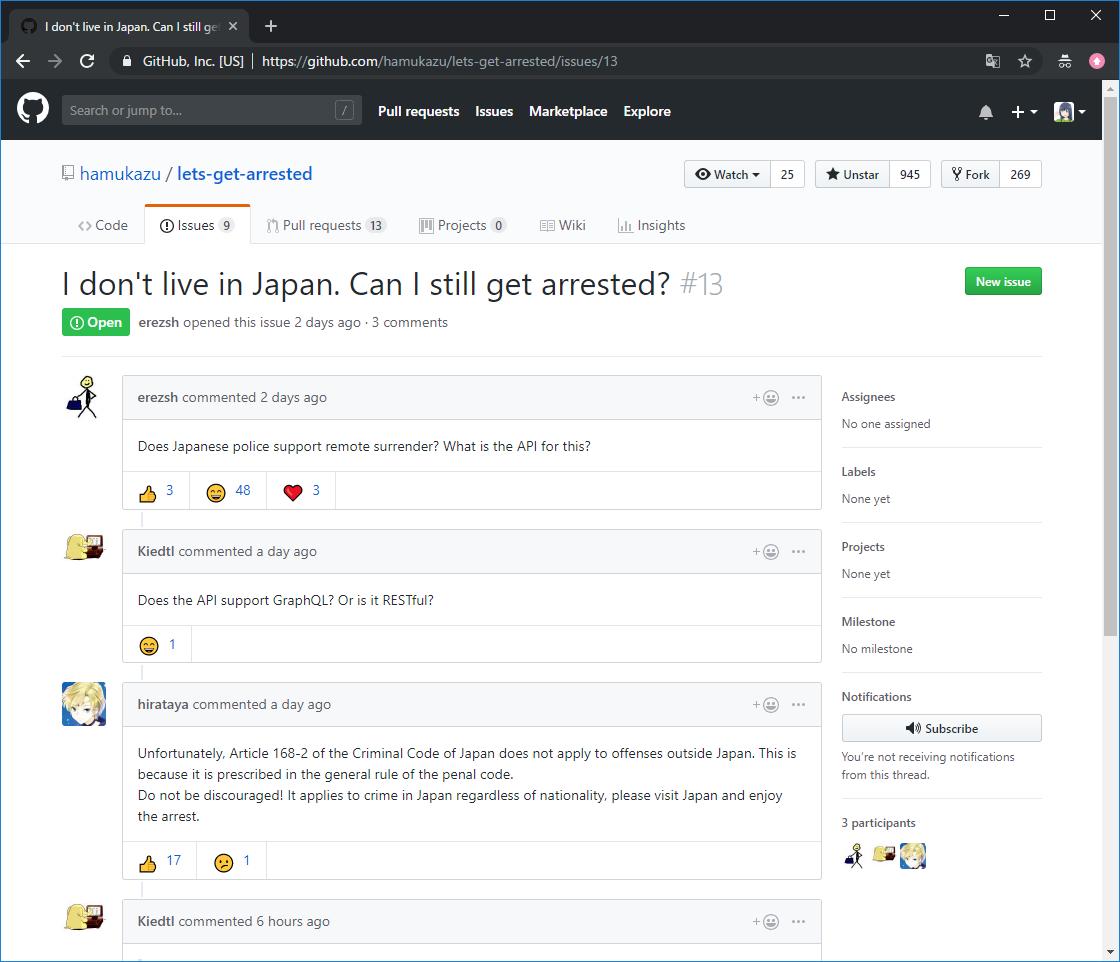Add reaction to hirataya's comment
The width and height of the screenshot is (1120, 962).
point(766,705)
